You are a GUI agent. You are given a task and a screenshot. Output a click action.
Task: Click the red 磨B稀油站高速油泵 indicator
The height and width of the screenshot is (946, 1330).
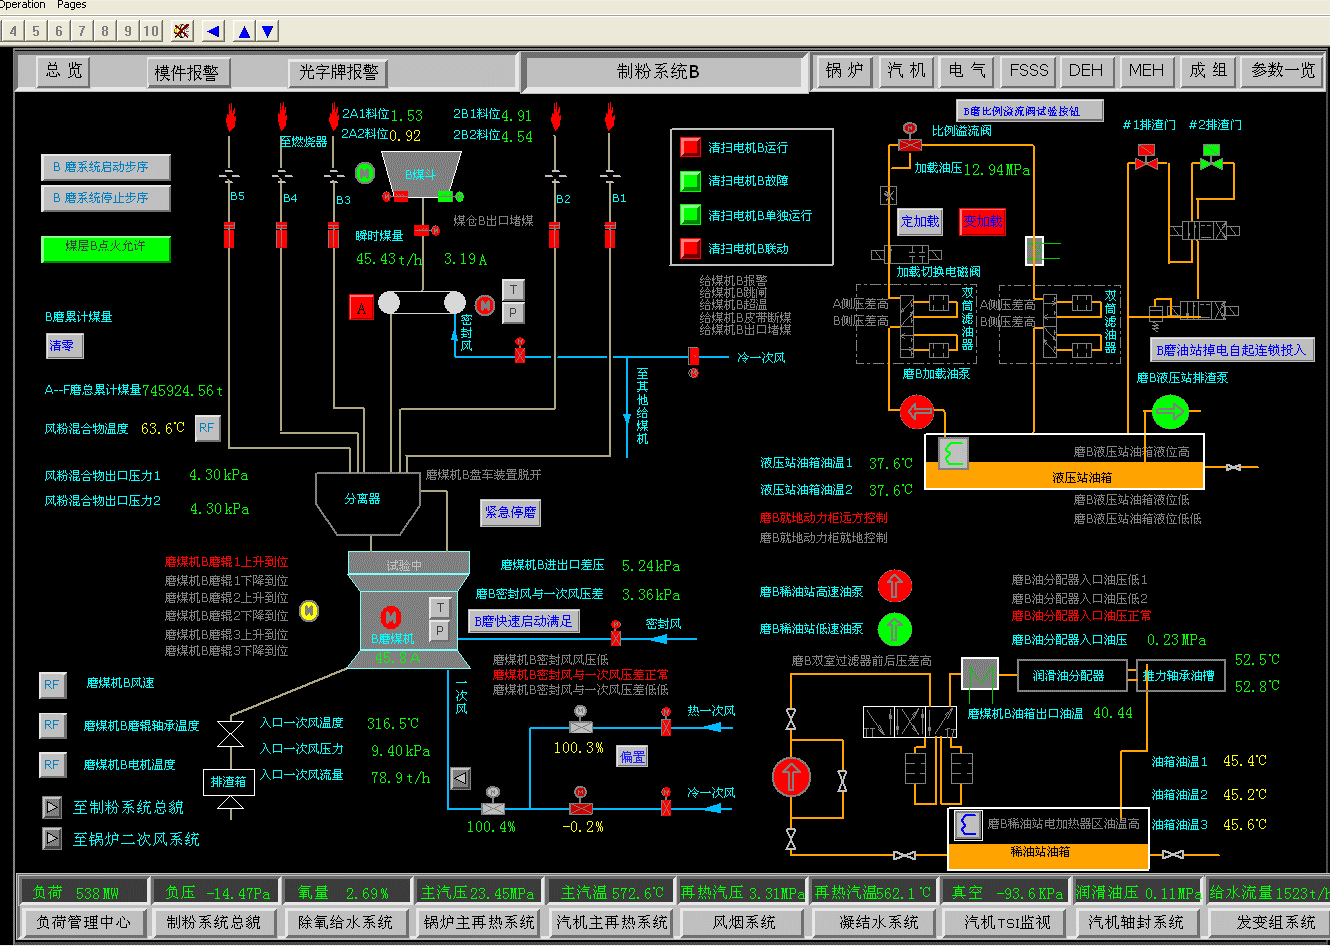(895, 586)
